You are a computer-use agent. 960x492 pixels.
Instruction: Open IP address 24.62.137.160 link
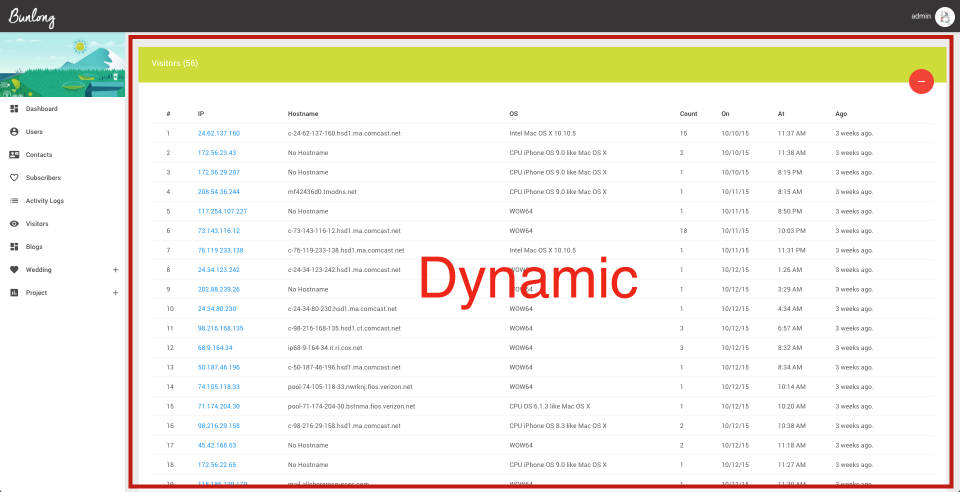218,133
